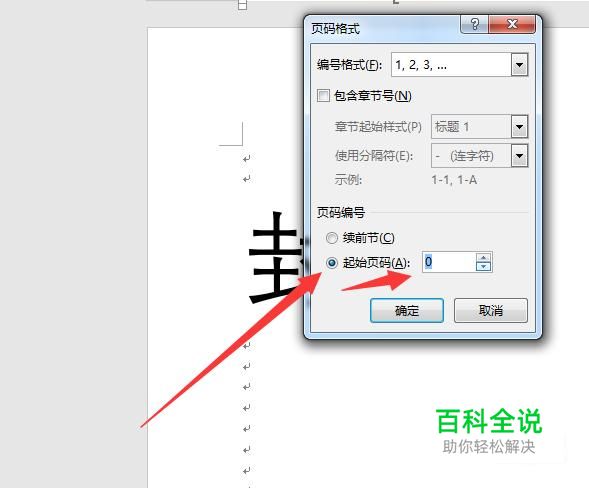Enable the 包含章节号 checkbox
589x488 pixels.
point(323,96)
